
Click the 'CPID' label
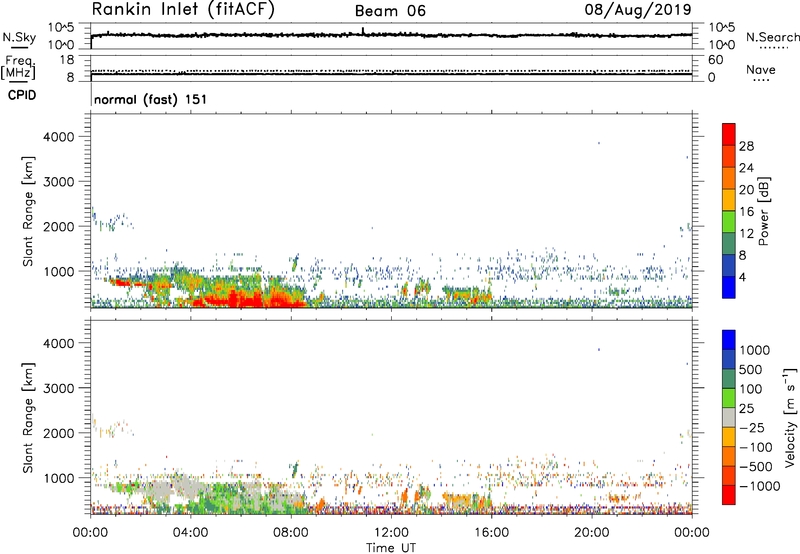point(22,95)
